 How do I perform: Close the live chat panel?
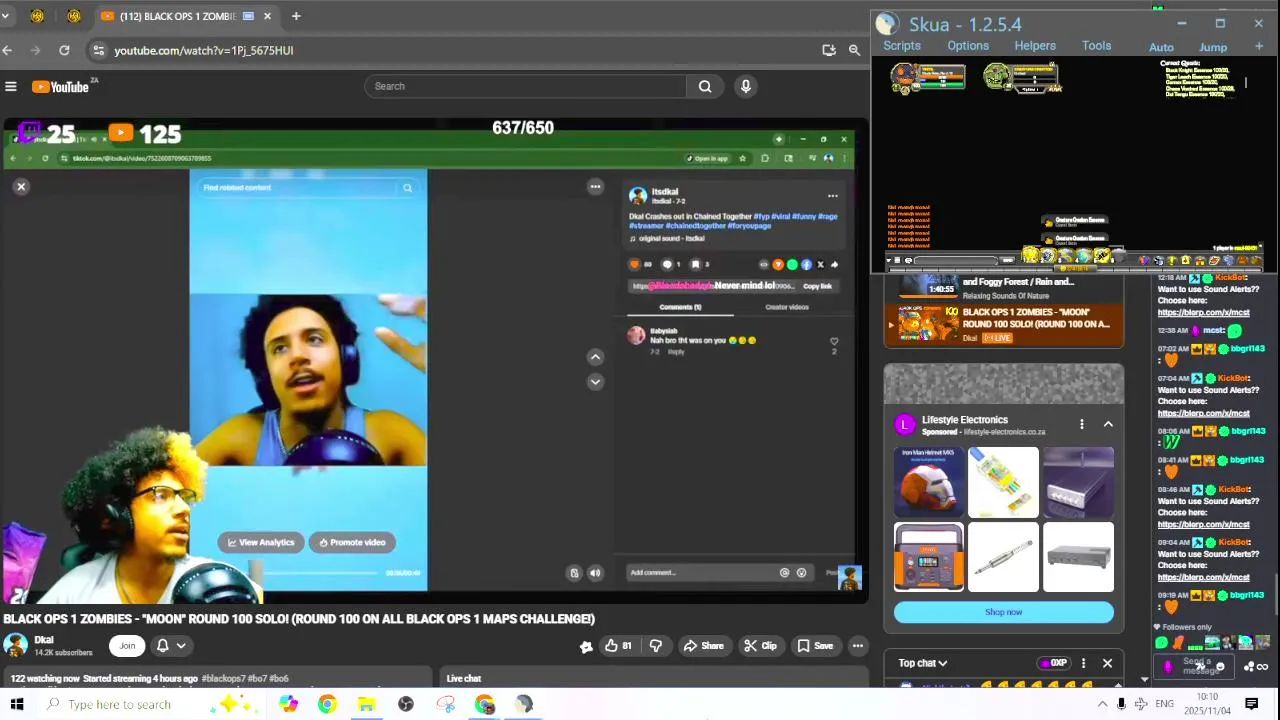click(x=1107, y=663)
